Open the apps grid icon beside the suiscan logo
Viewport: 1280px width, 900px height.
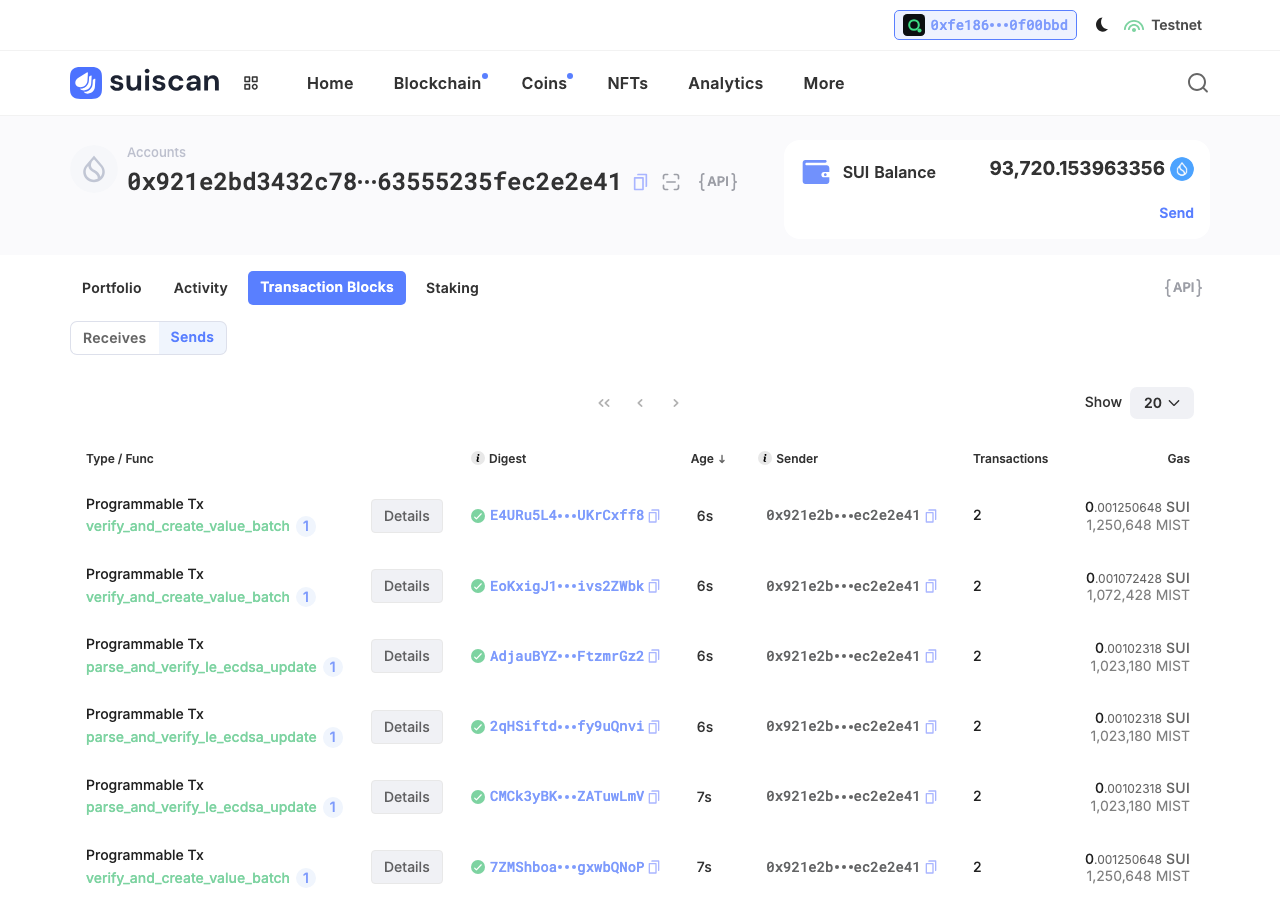pyautogui.click(x=251, y=83)
